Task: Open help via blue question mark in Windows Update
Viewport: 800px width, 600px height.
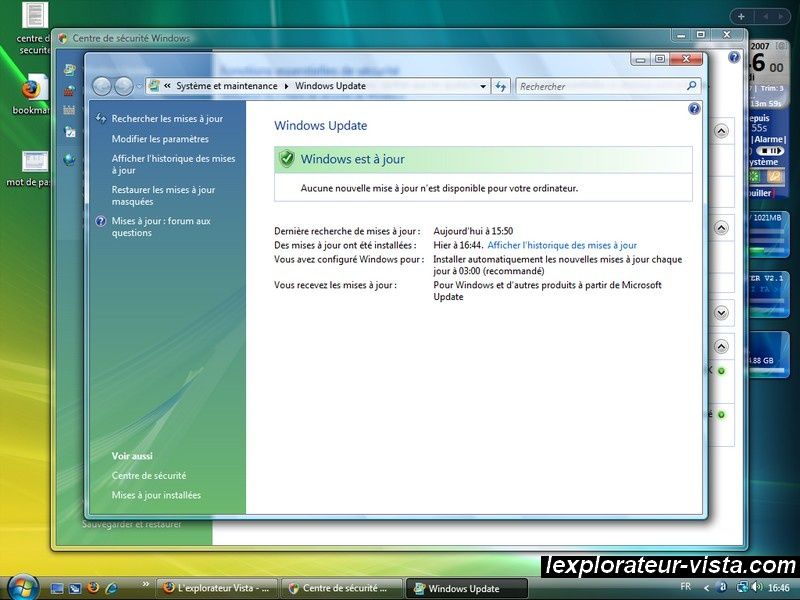Action: (x=694, y=109)
